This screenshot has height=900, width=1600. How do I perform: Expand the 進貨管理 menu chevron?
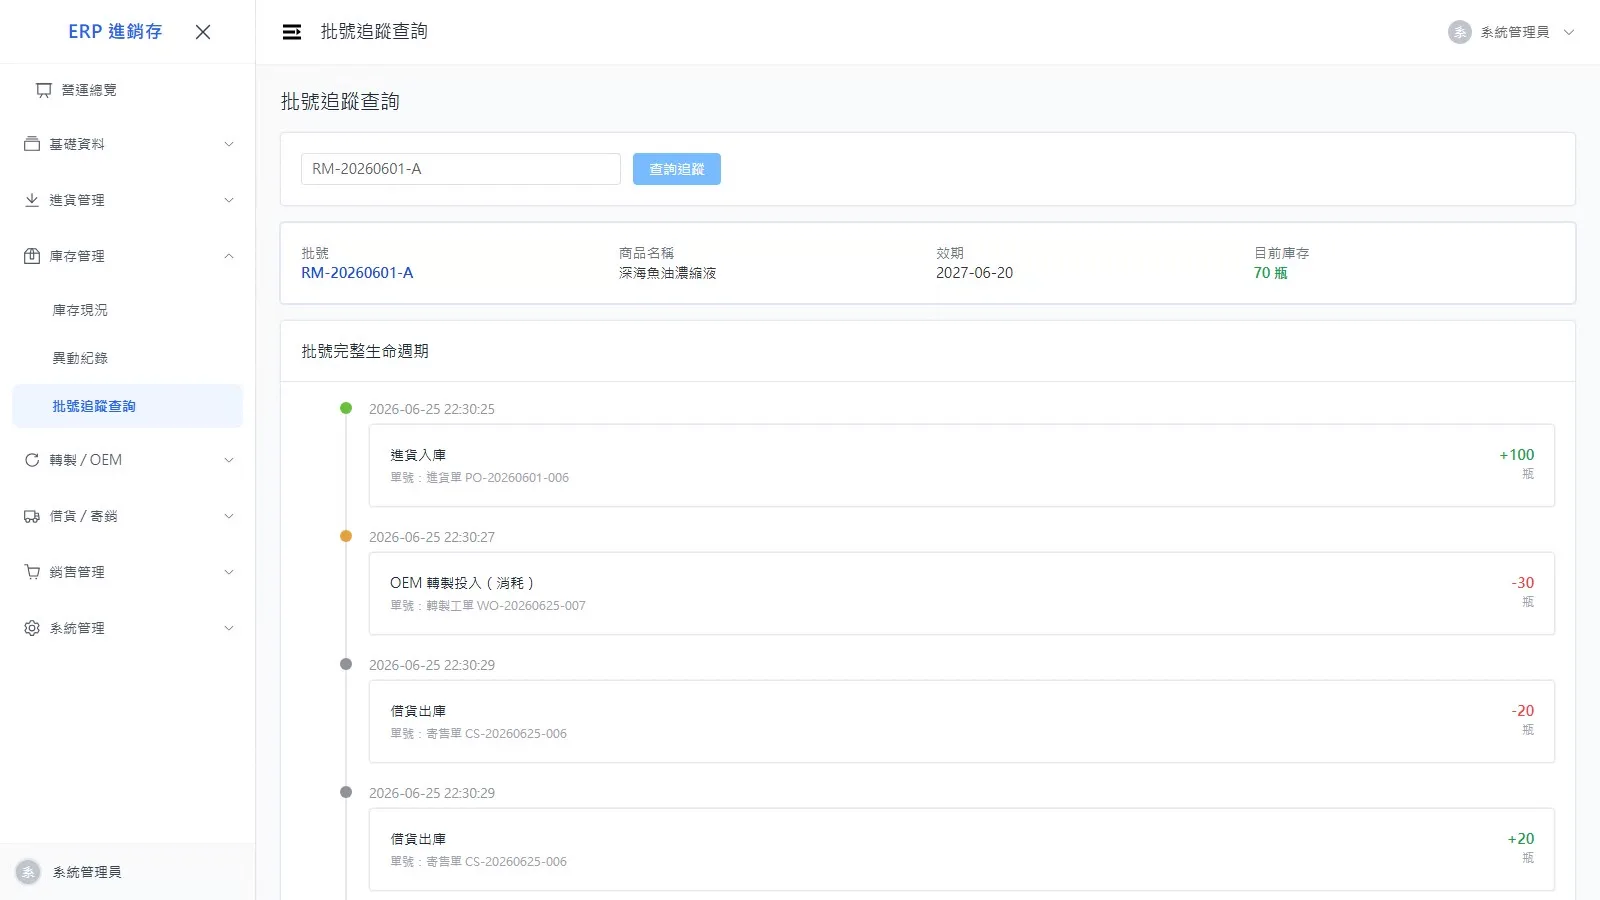click(x=229, y=200)
